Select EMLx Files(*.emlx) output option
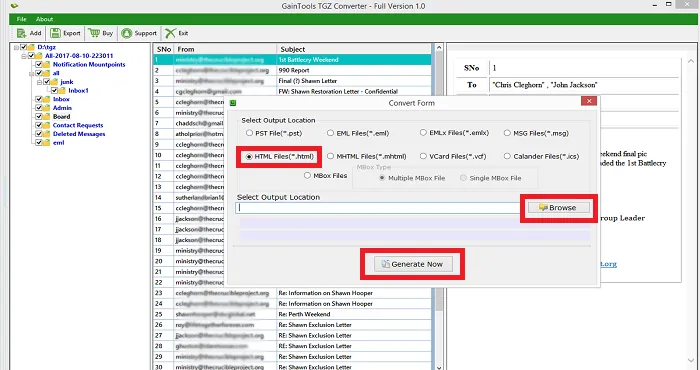 (454, 133)
